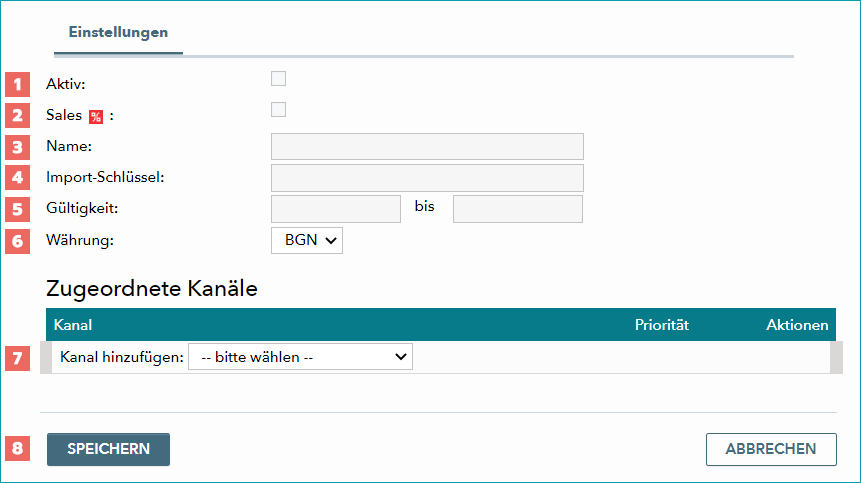Click the red number 8 marker
Viewport: 861px width, 483px height.
18,448
